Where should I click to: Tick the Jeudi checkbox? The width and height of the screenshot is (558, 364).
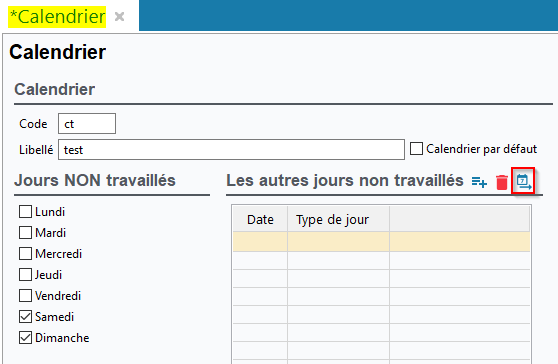tap(25, 274)
